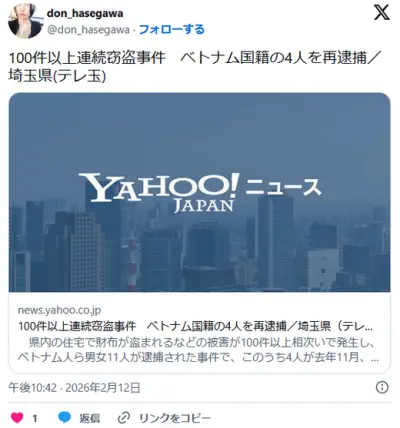400x428 pixels.
Task: Open the @don_hasegawa handle link
Action: point(88,30)
